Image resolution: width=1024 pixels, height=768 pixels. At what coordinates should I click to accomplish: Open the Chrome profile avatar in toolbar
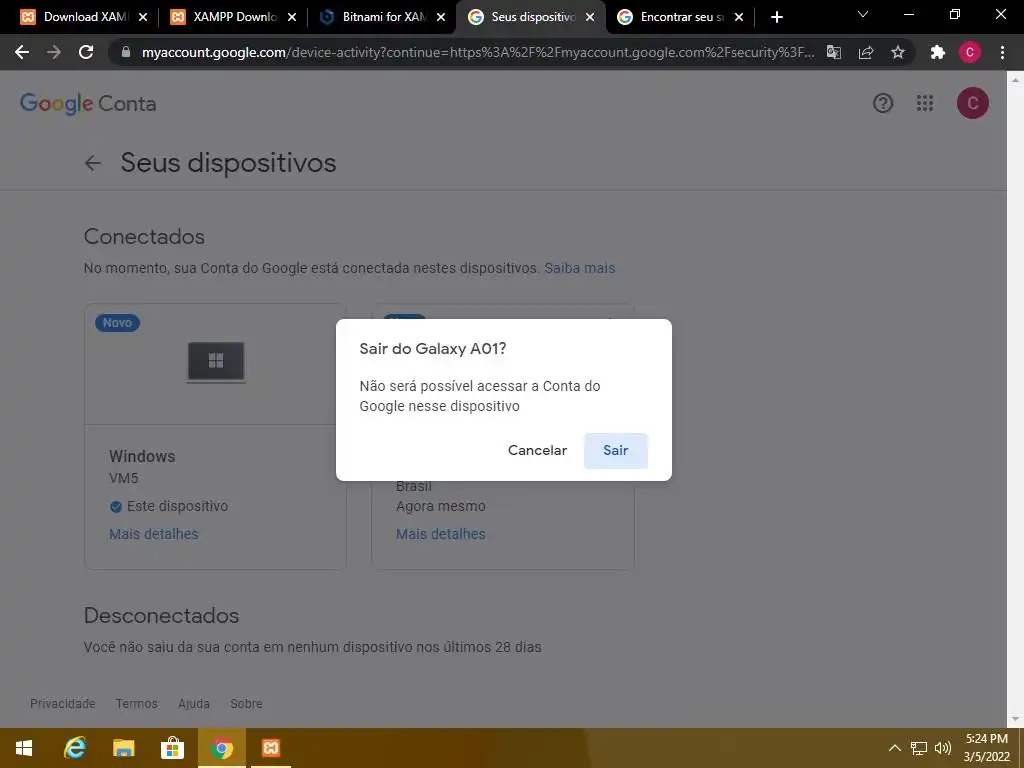(x=969, y=52)
